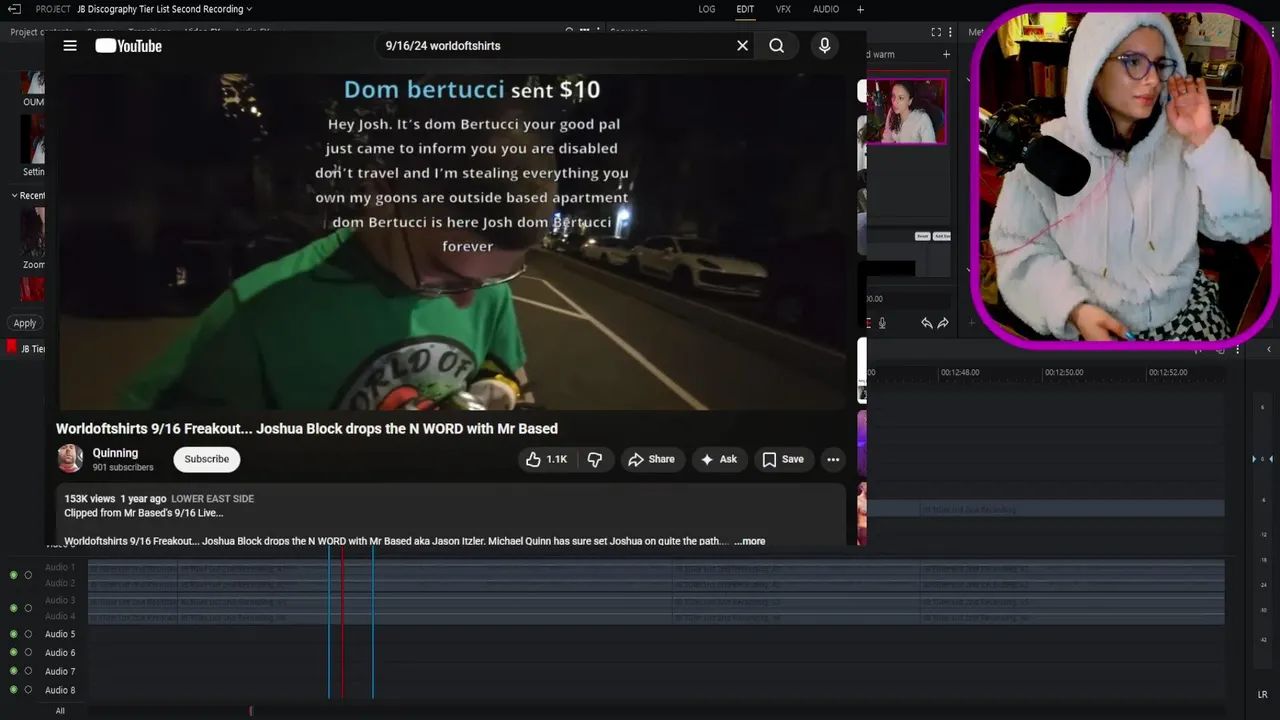Click the Ask button
Screen dimensions: 1280x720
pos(719,459)
